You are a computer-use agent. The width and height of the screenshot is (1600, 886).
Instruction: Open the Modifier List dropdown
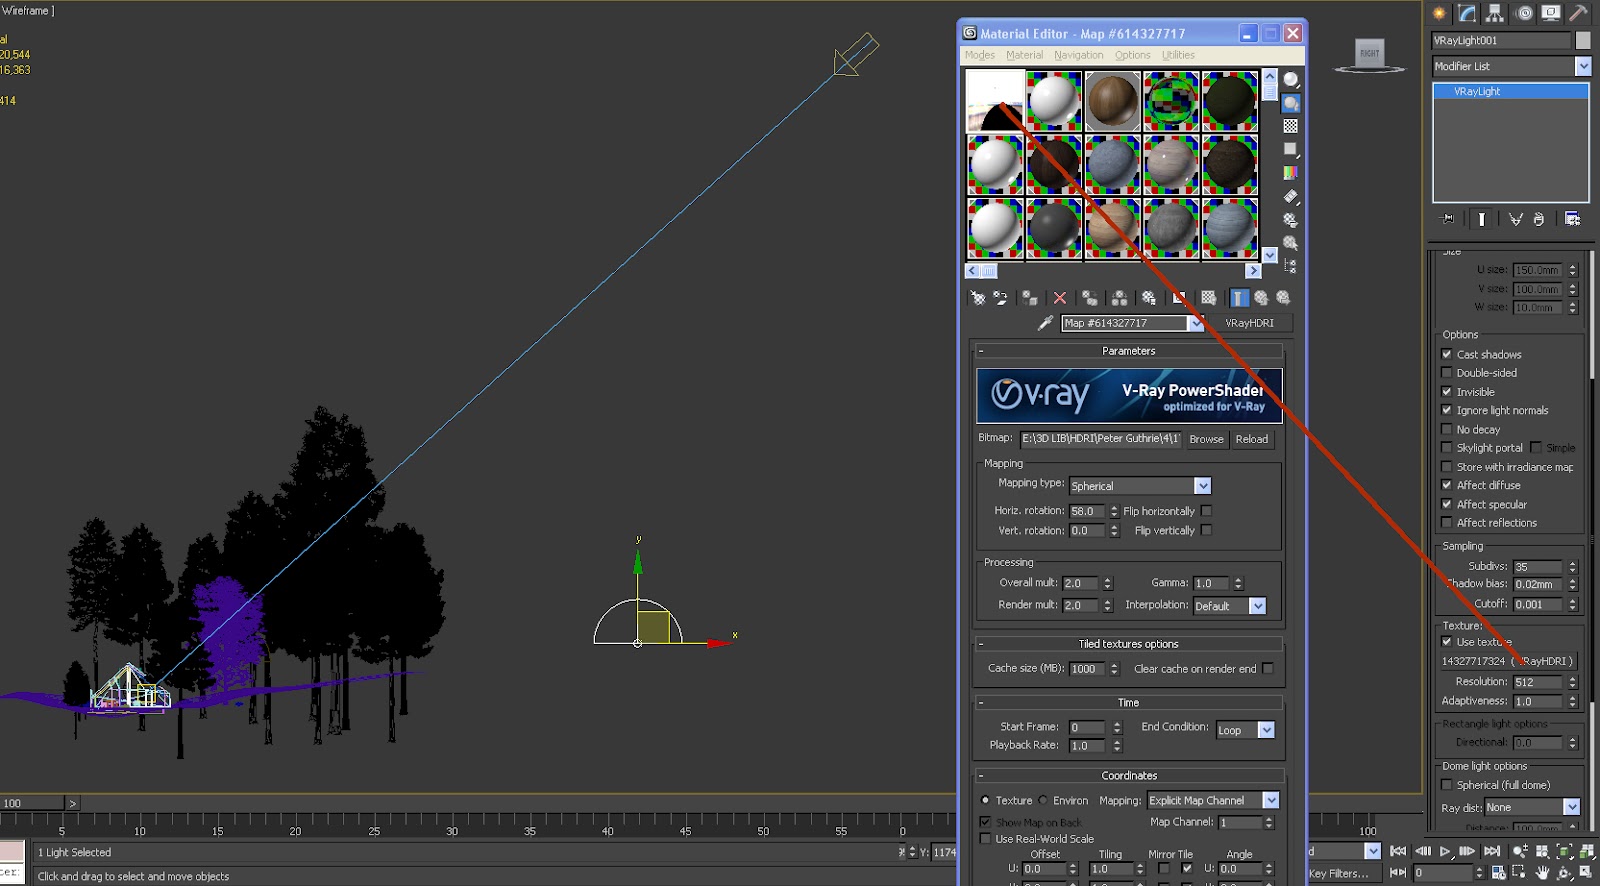click(1511, 66)
